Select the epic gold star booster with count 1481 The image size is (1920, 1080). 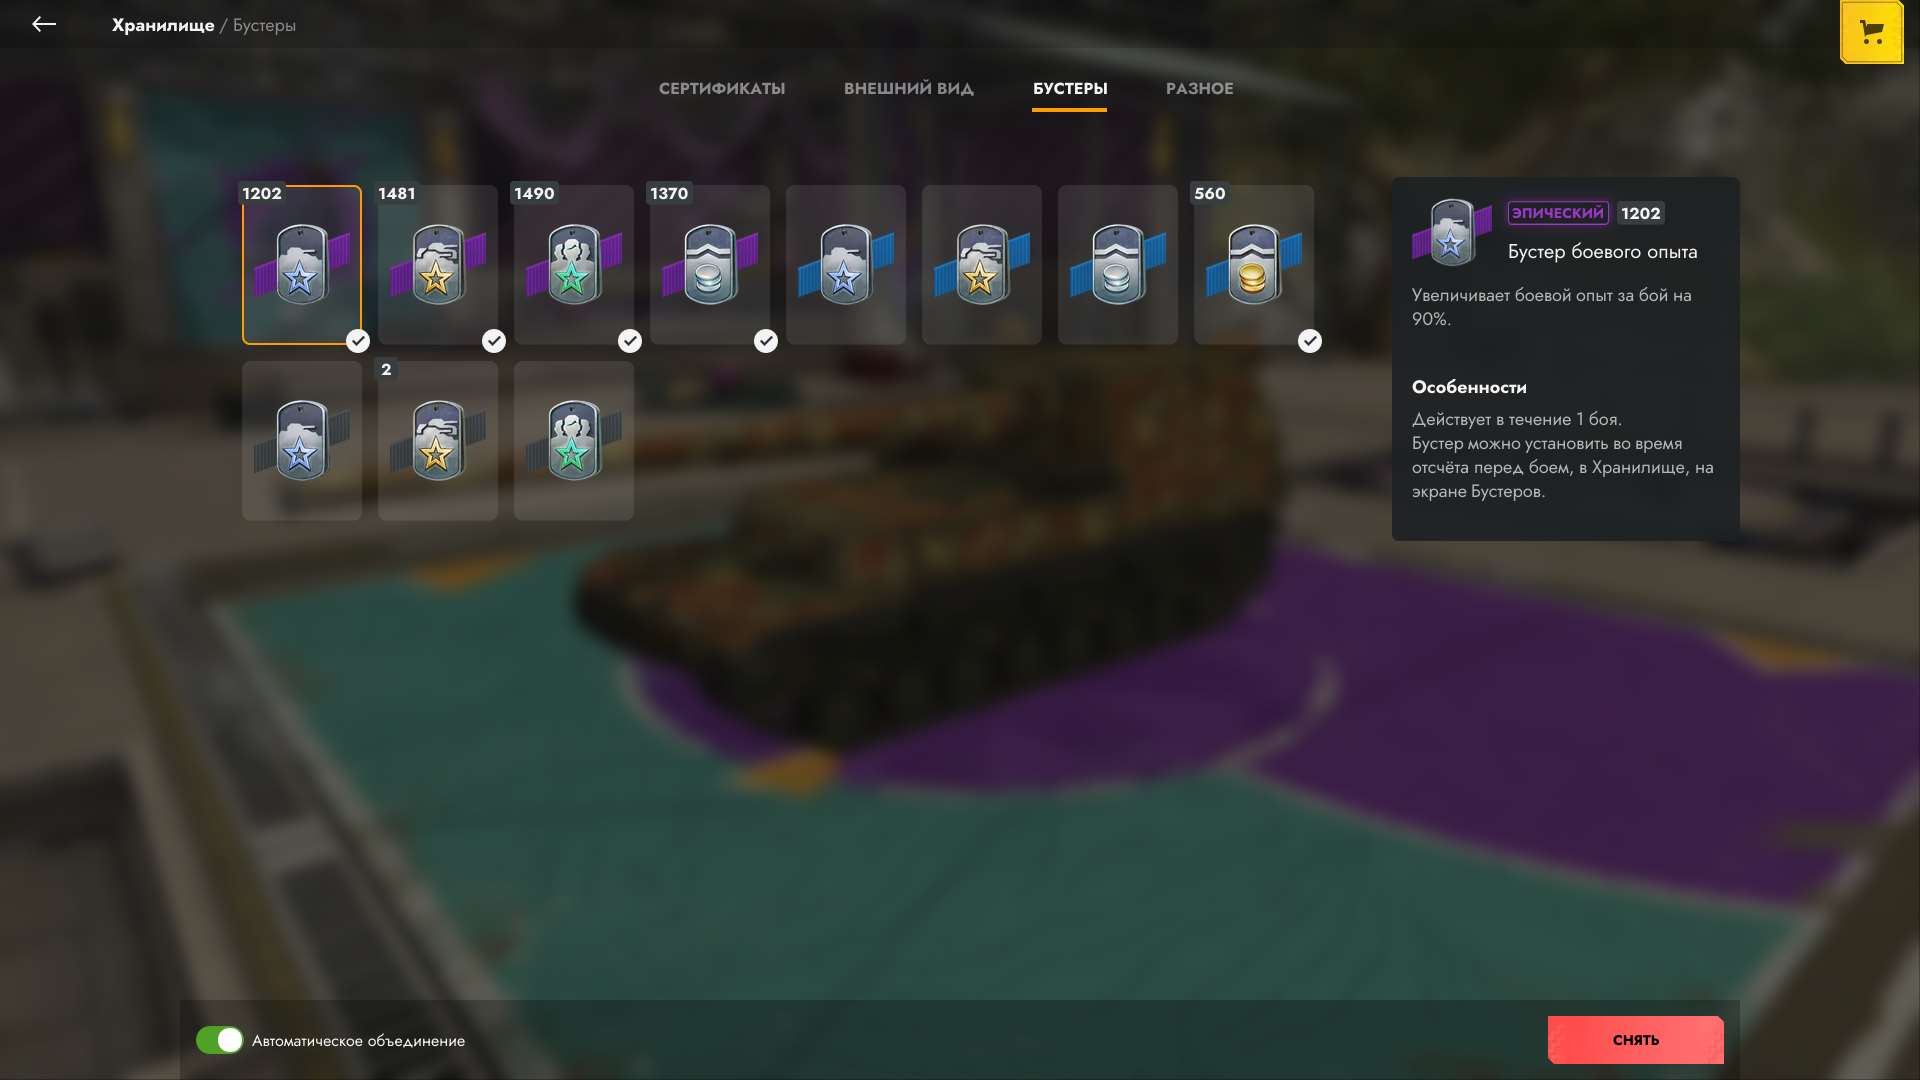[x=437, y=265]
